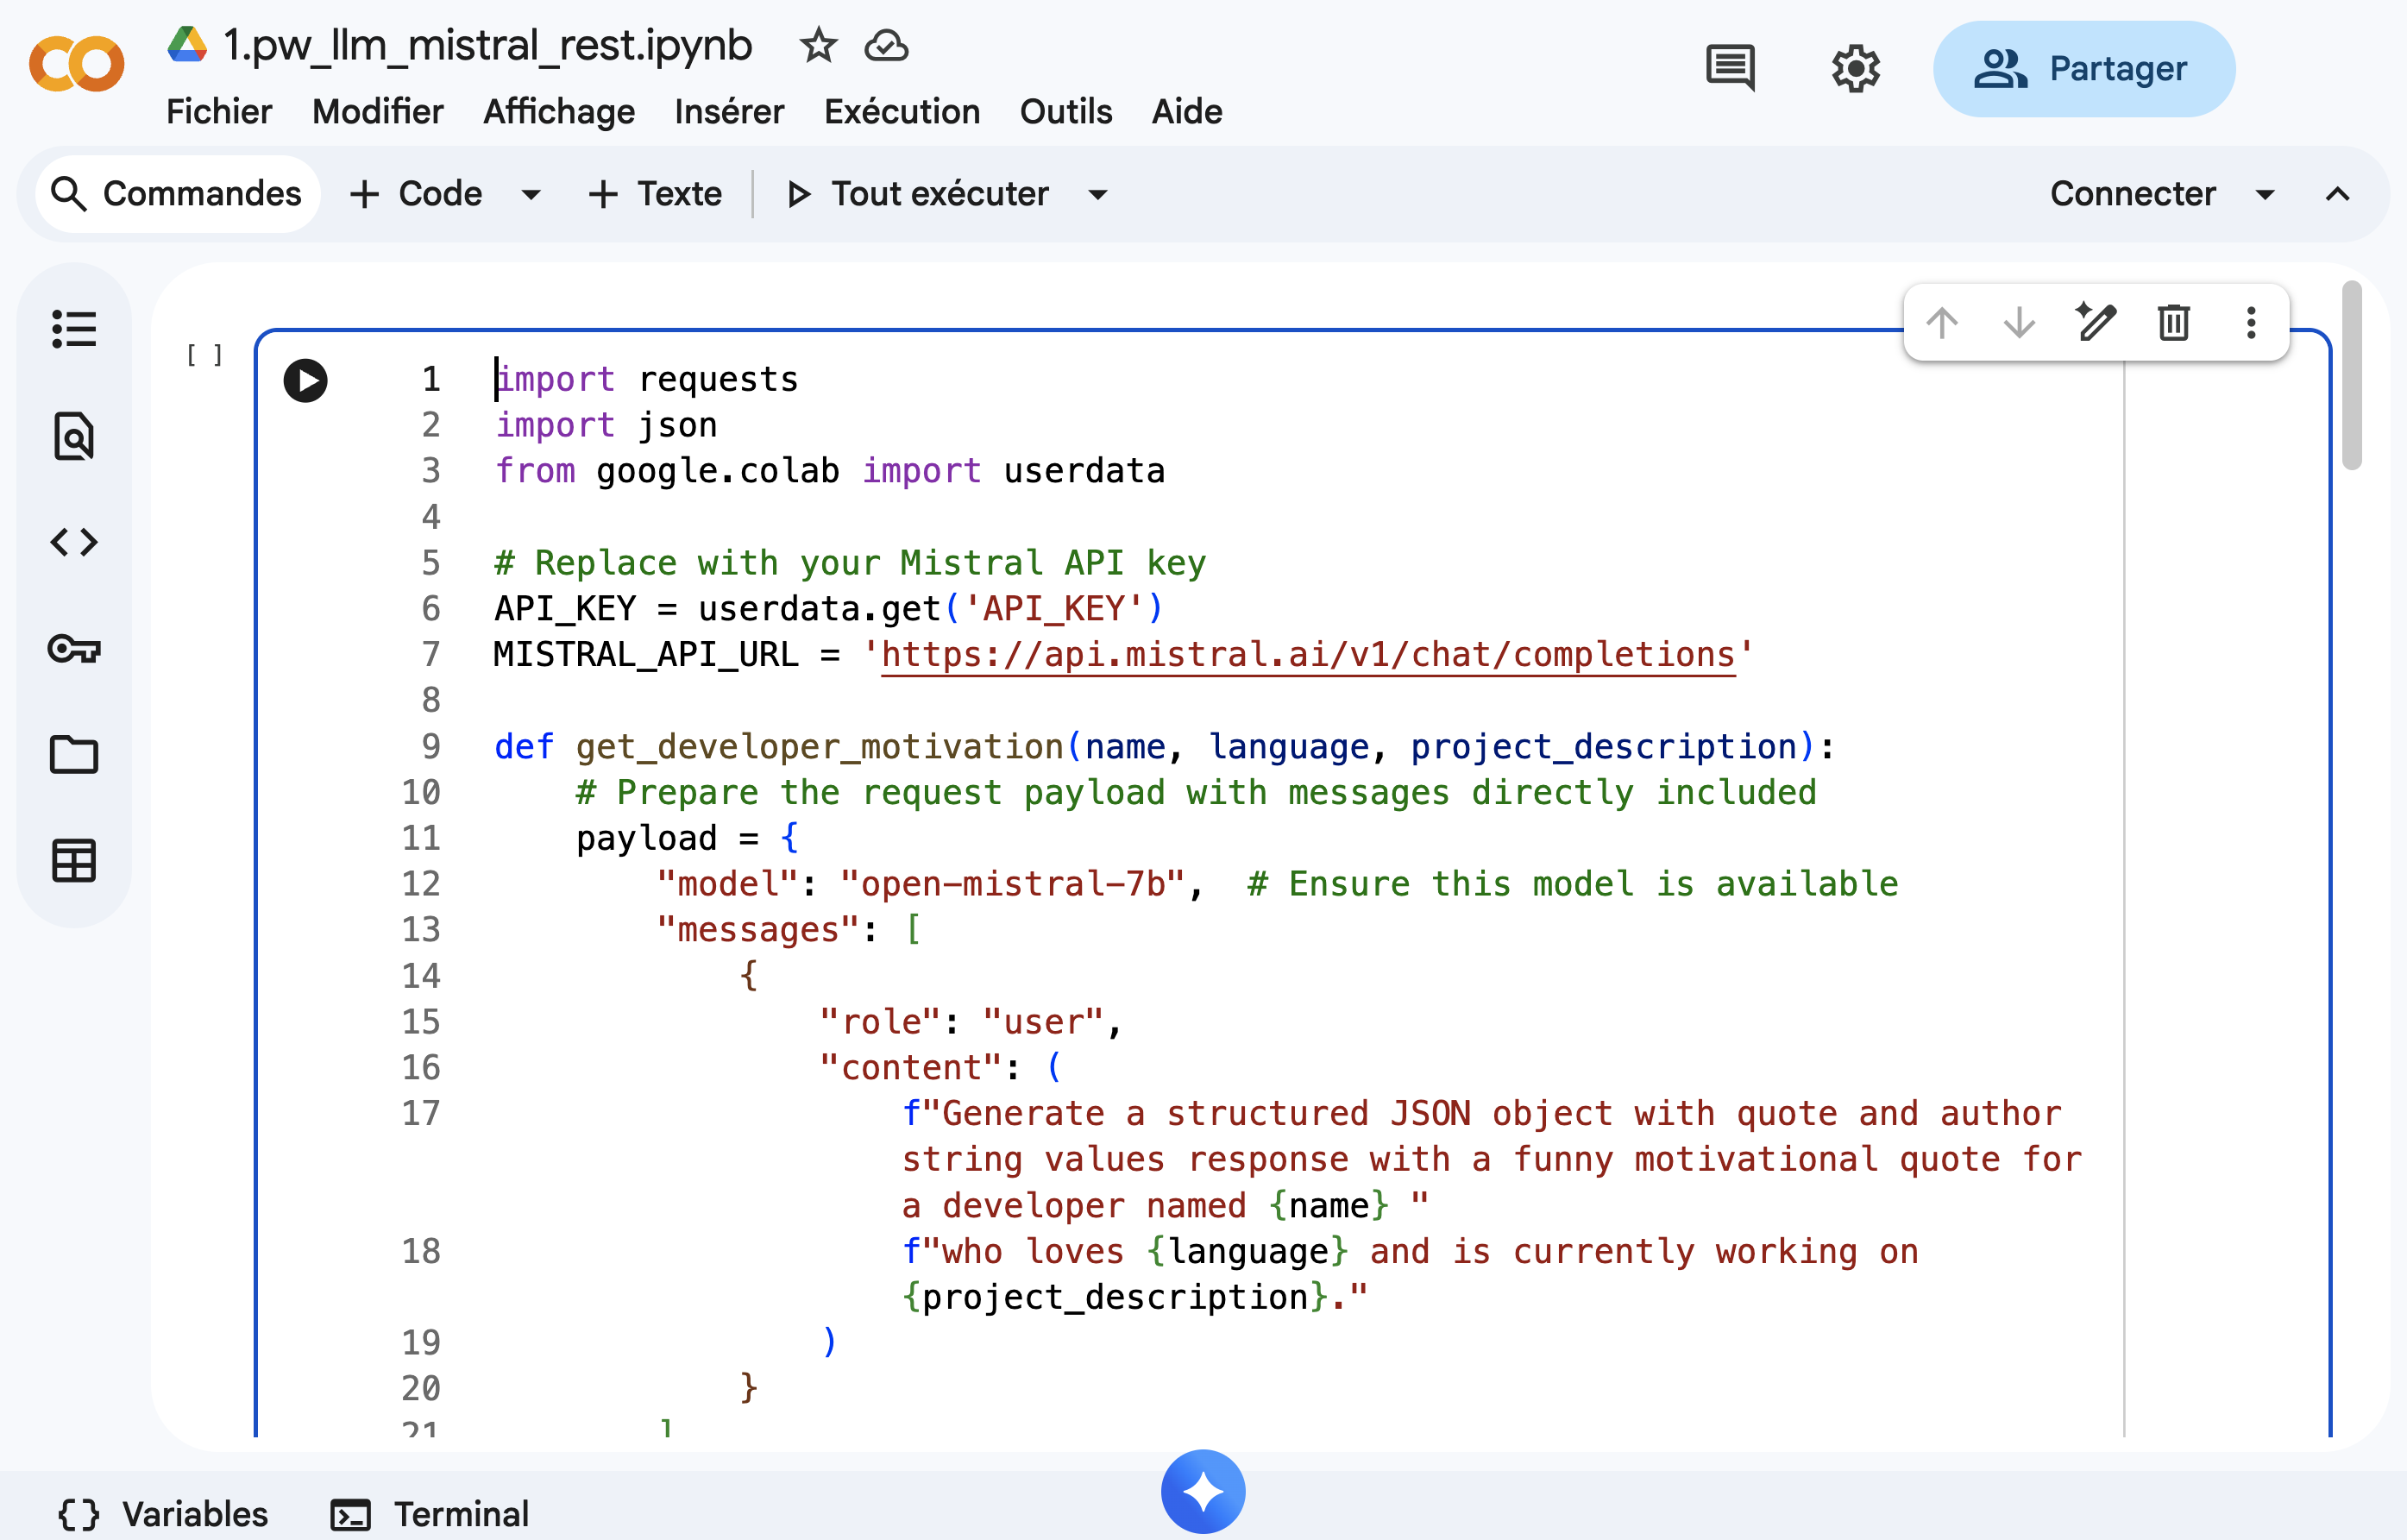
Task: Open the Secrets key icon panel
Action: [74, 649]
